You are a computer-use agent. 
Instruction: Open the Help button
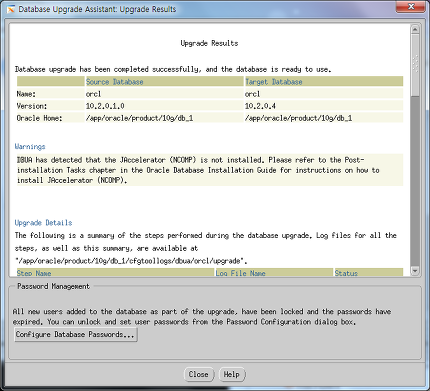[x=232, y=374]
